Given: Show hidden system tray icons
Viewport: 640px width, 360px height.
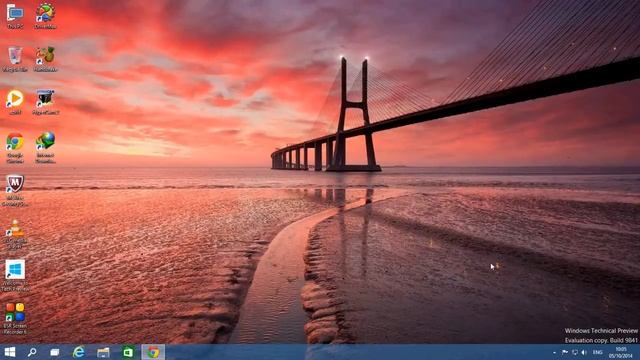Looking at the screenshot, I should 554,352.
